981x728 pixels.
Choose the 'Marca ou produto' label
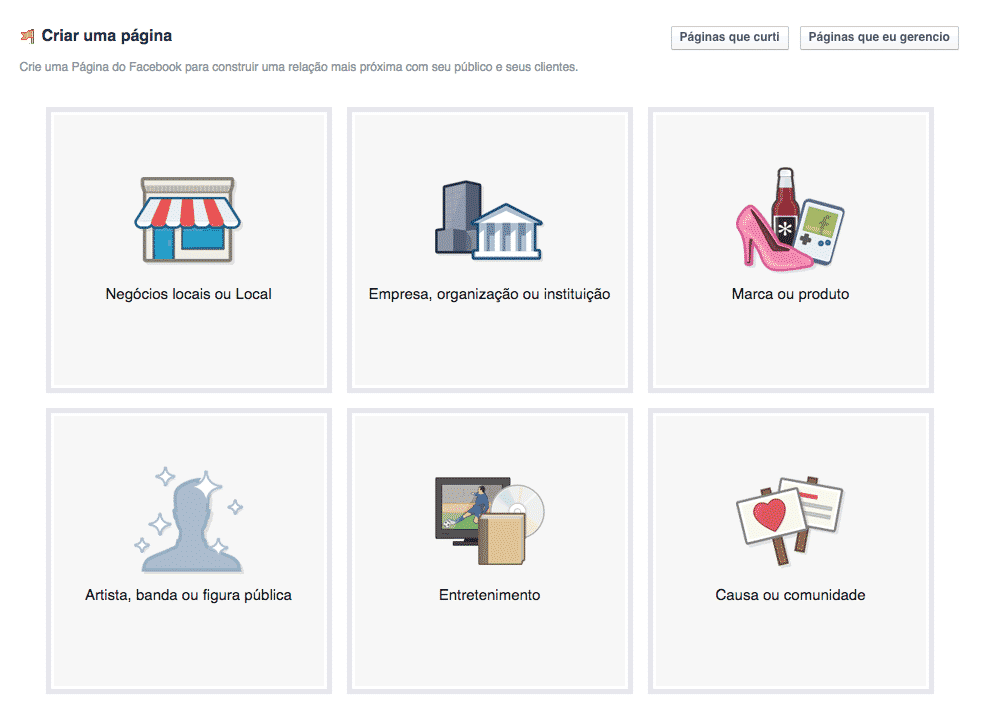(790, 294)
